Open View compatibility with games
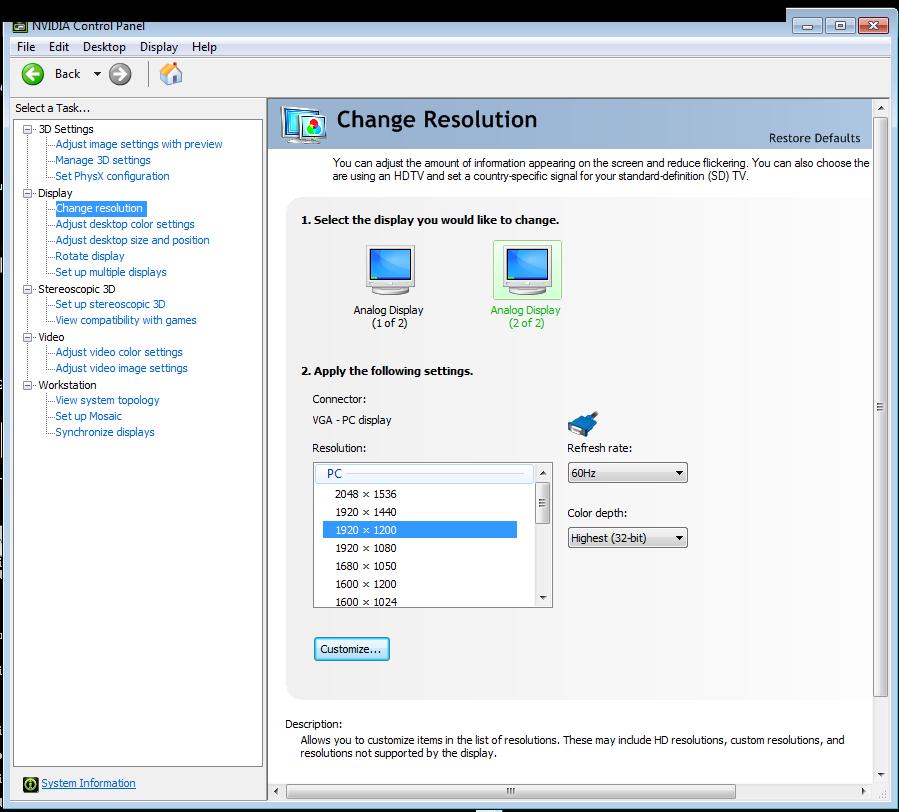 [126, 321]
